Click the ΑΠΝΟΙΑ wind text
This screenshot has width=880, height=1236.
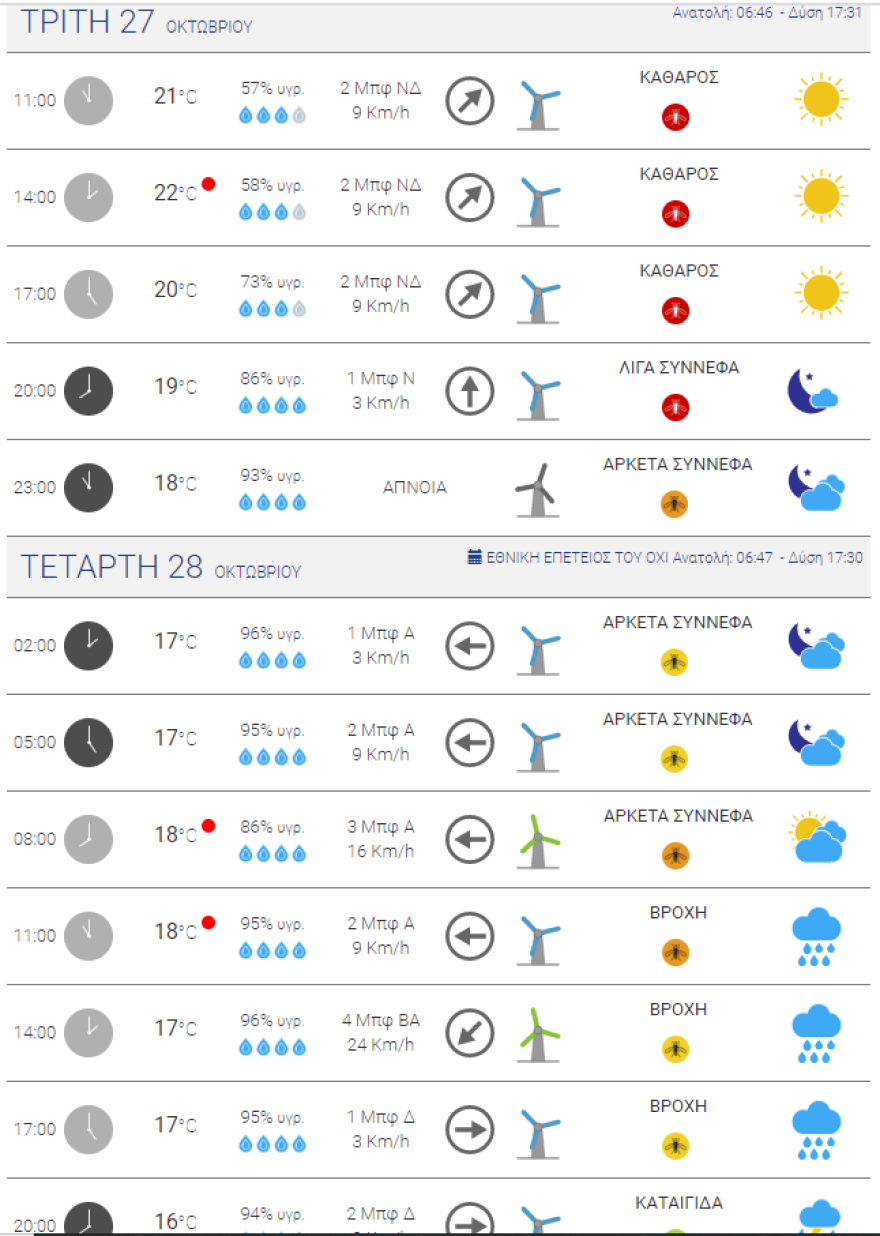click(415, 488)
